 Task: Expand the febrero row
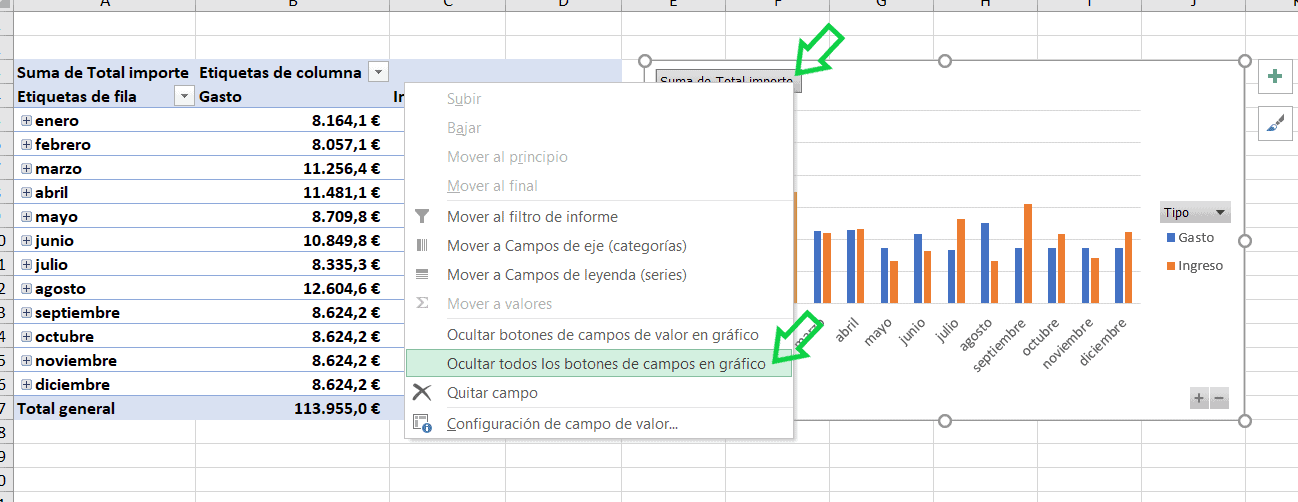26,144
